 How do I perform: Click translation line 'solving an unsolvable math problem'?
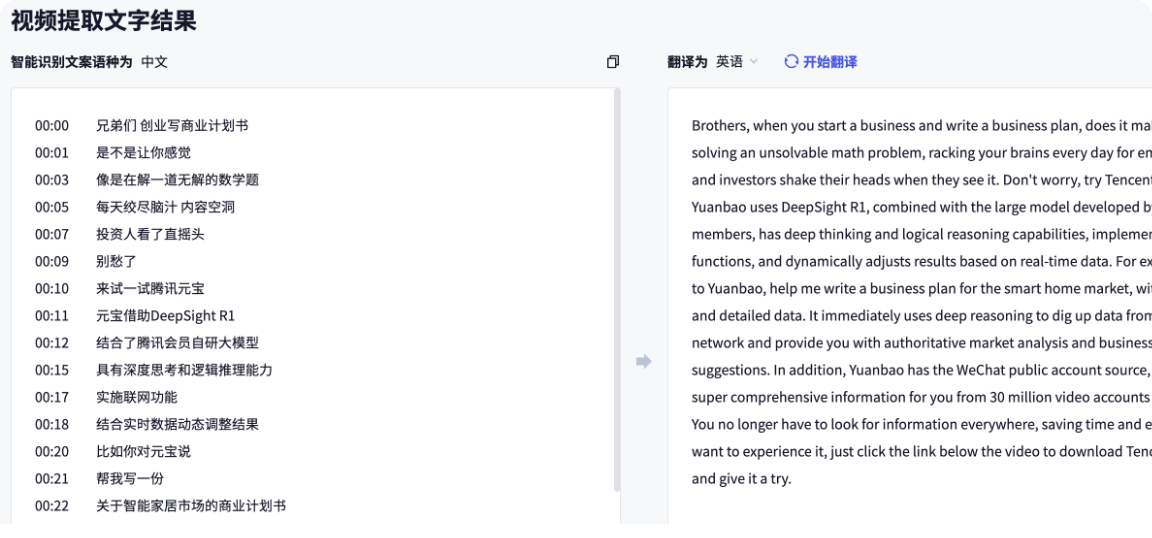(x=921, y=153)
